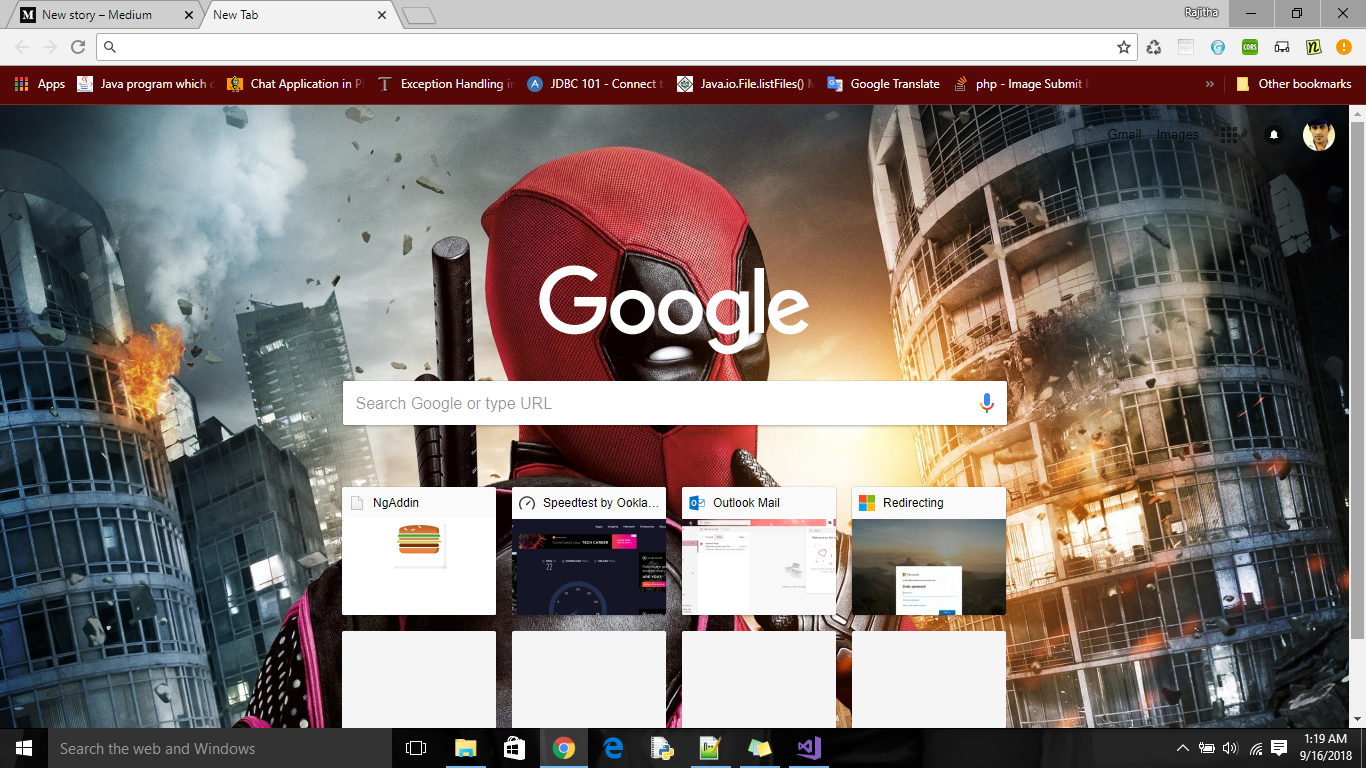Open the blue G extension icon
Viewport: 1366px width, 768px height.
click(x=1218, y=47)
